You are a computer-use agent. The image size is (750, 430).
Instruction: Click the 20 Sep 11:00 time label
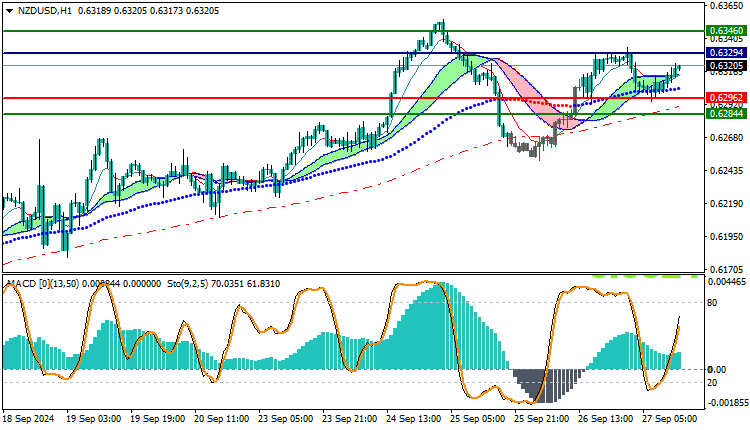(x=221, y=419)
